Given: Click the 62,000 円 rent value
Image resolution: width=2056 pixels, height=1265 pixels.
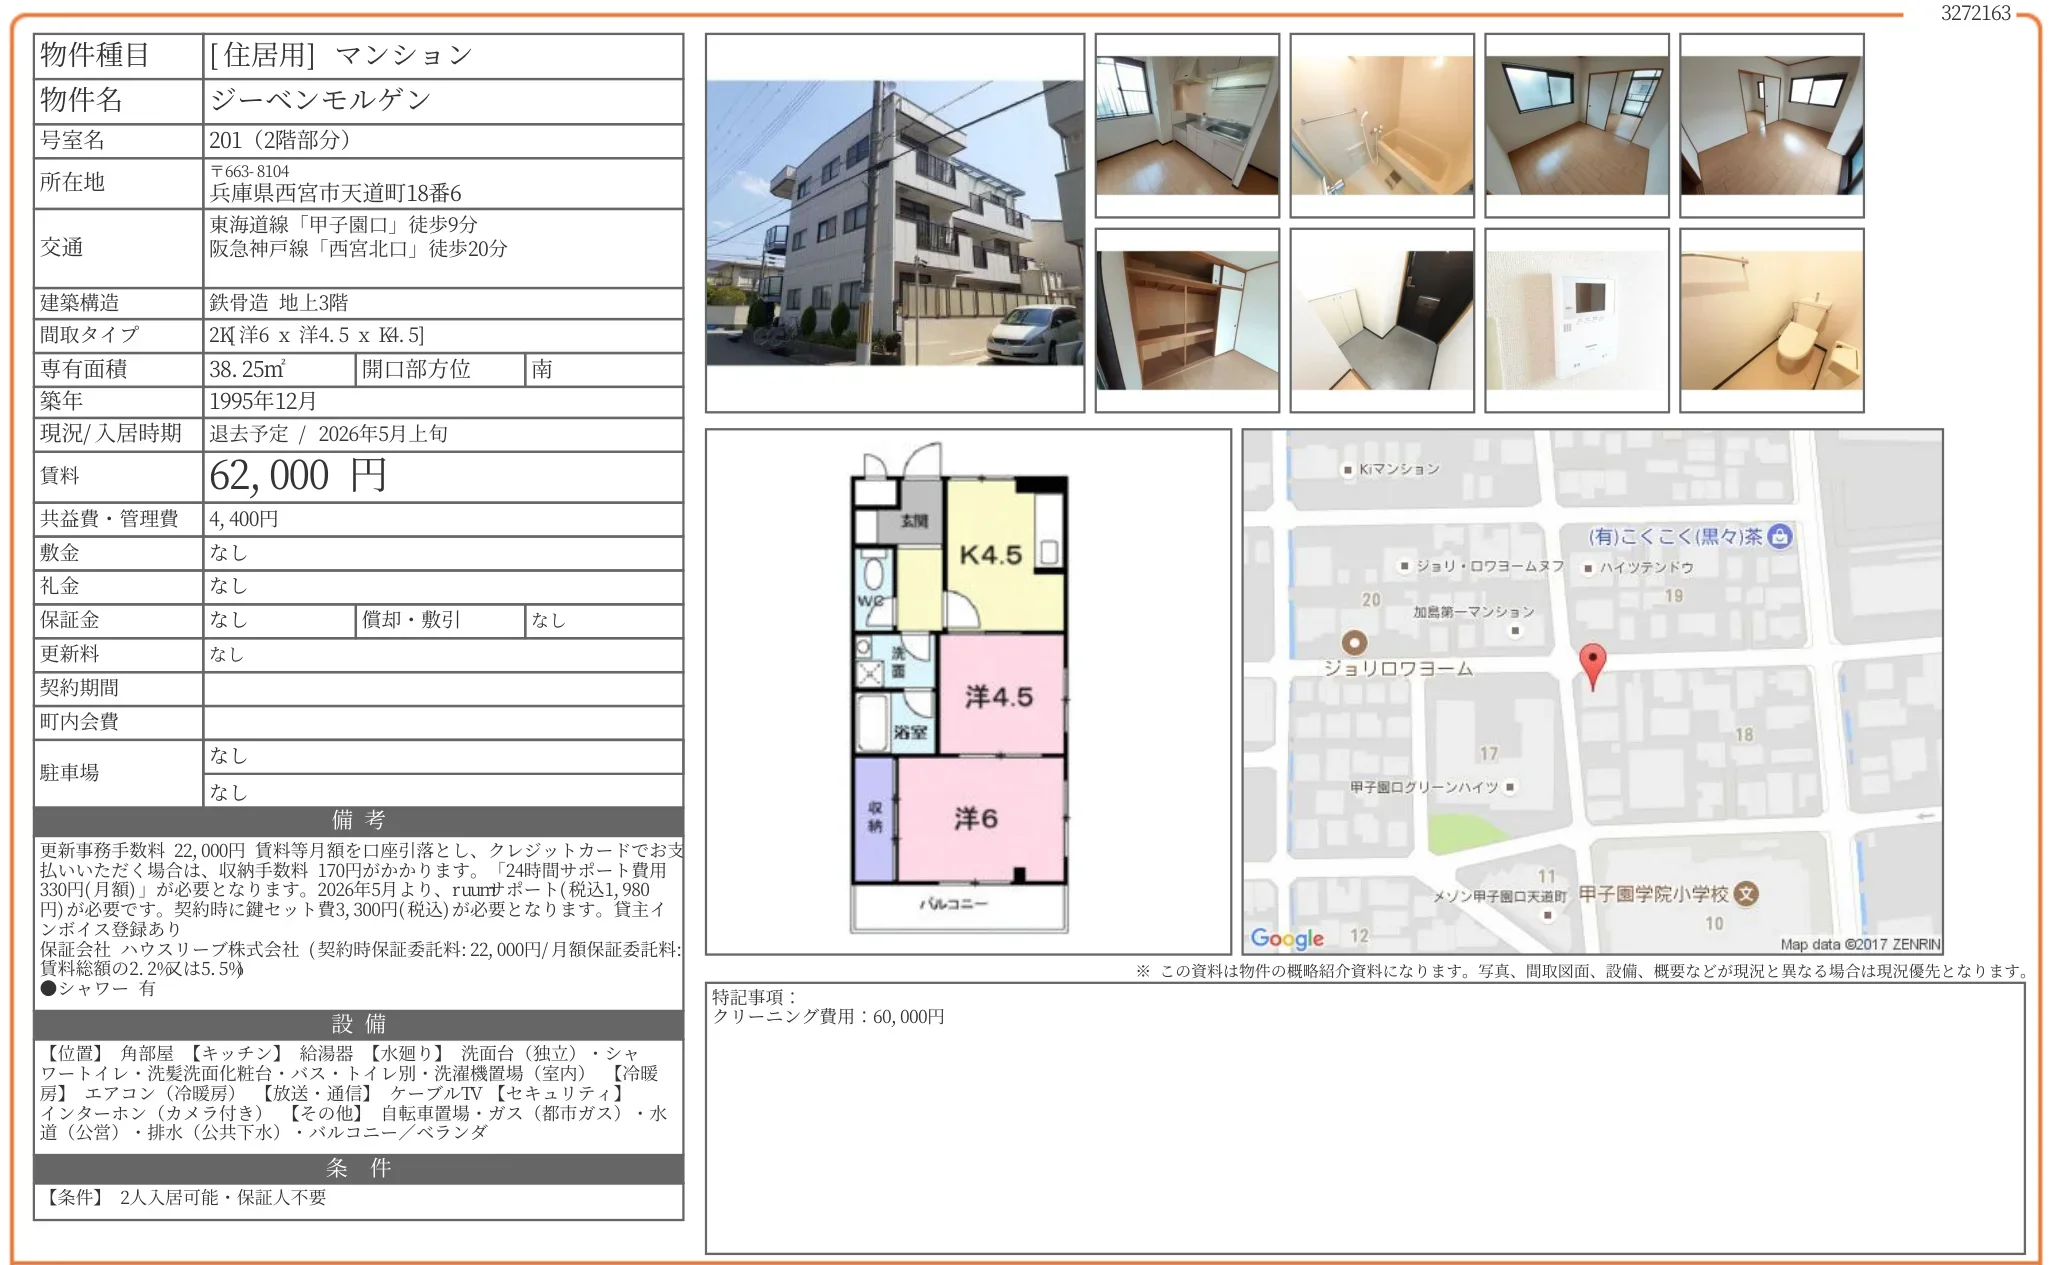Looking at the screenshot, I should click(x=298, y=476).
